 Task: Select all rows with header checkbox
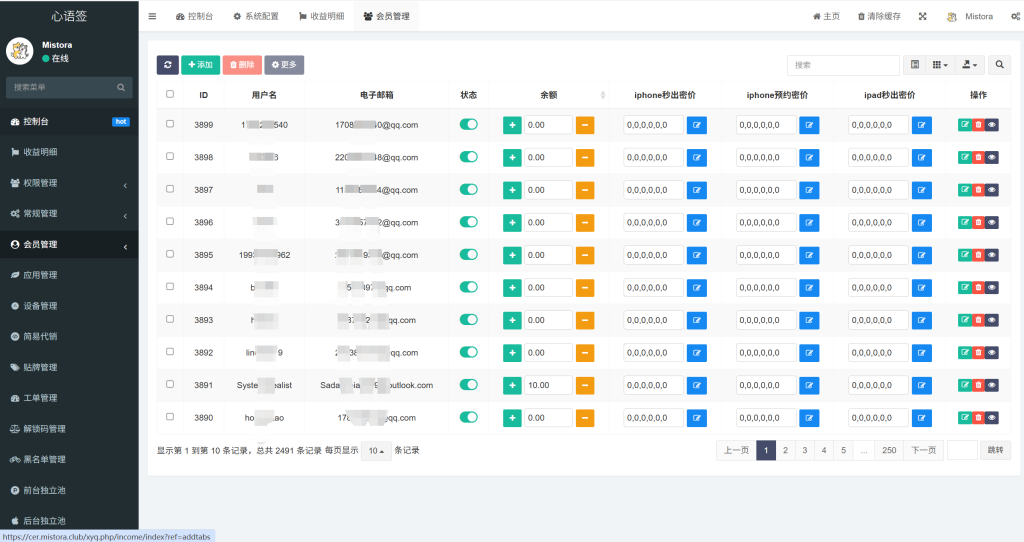tap(170, 94)
